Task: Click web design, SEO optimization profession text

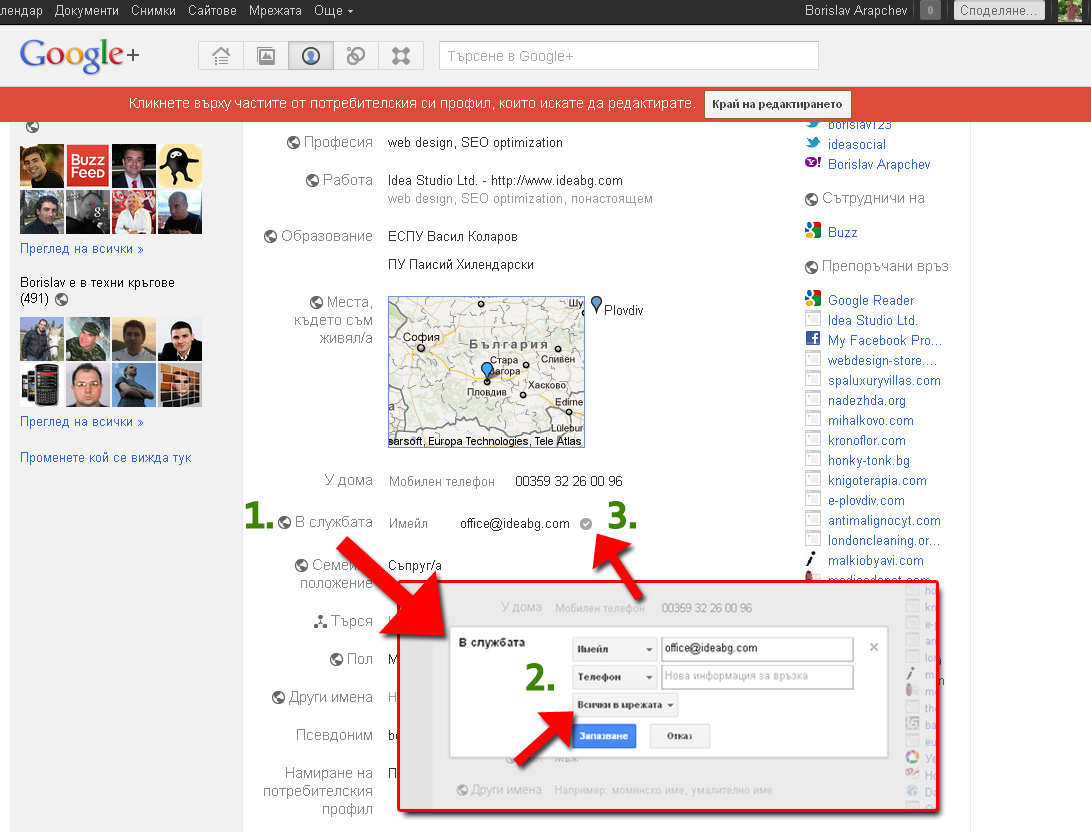Action: pyautogui.click(x=475, y=143)
